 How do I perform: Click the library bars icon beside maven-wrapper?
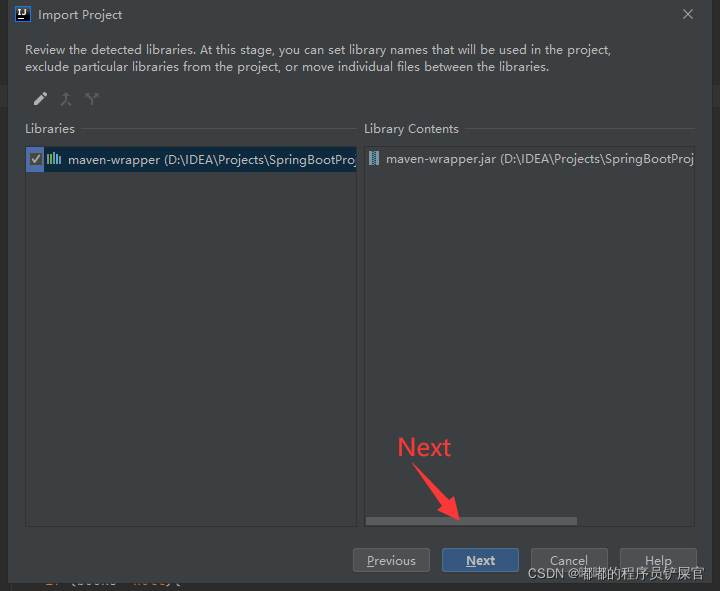(x=54, y=159)
